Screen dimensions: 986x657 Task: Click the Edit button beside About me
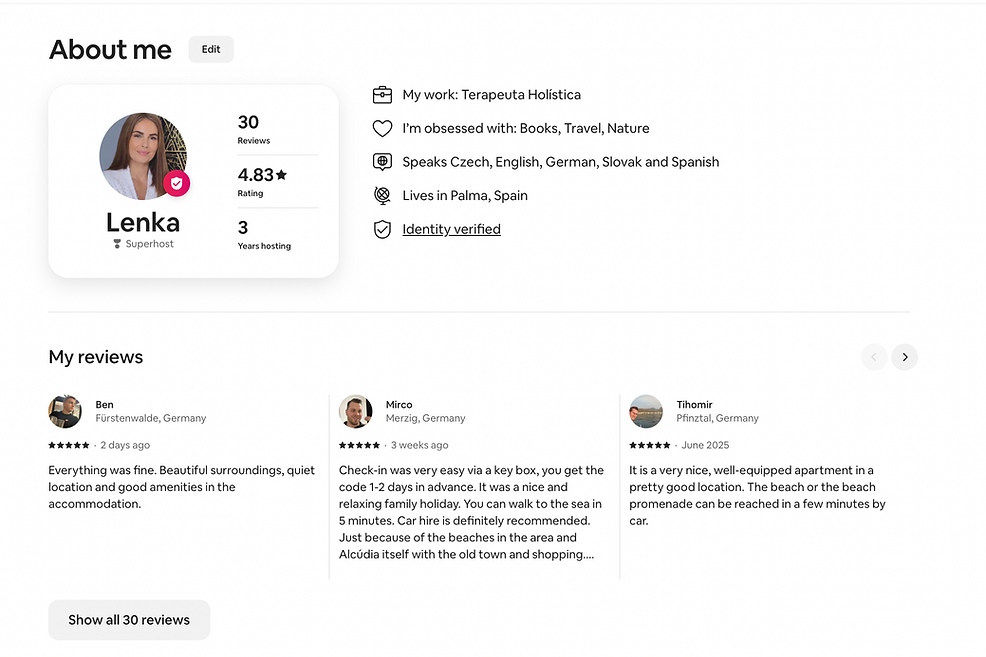pos(211,49)
